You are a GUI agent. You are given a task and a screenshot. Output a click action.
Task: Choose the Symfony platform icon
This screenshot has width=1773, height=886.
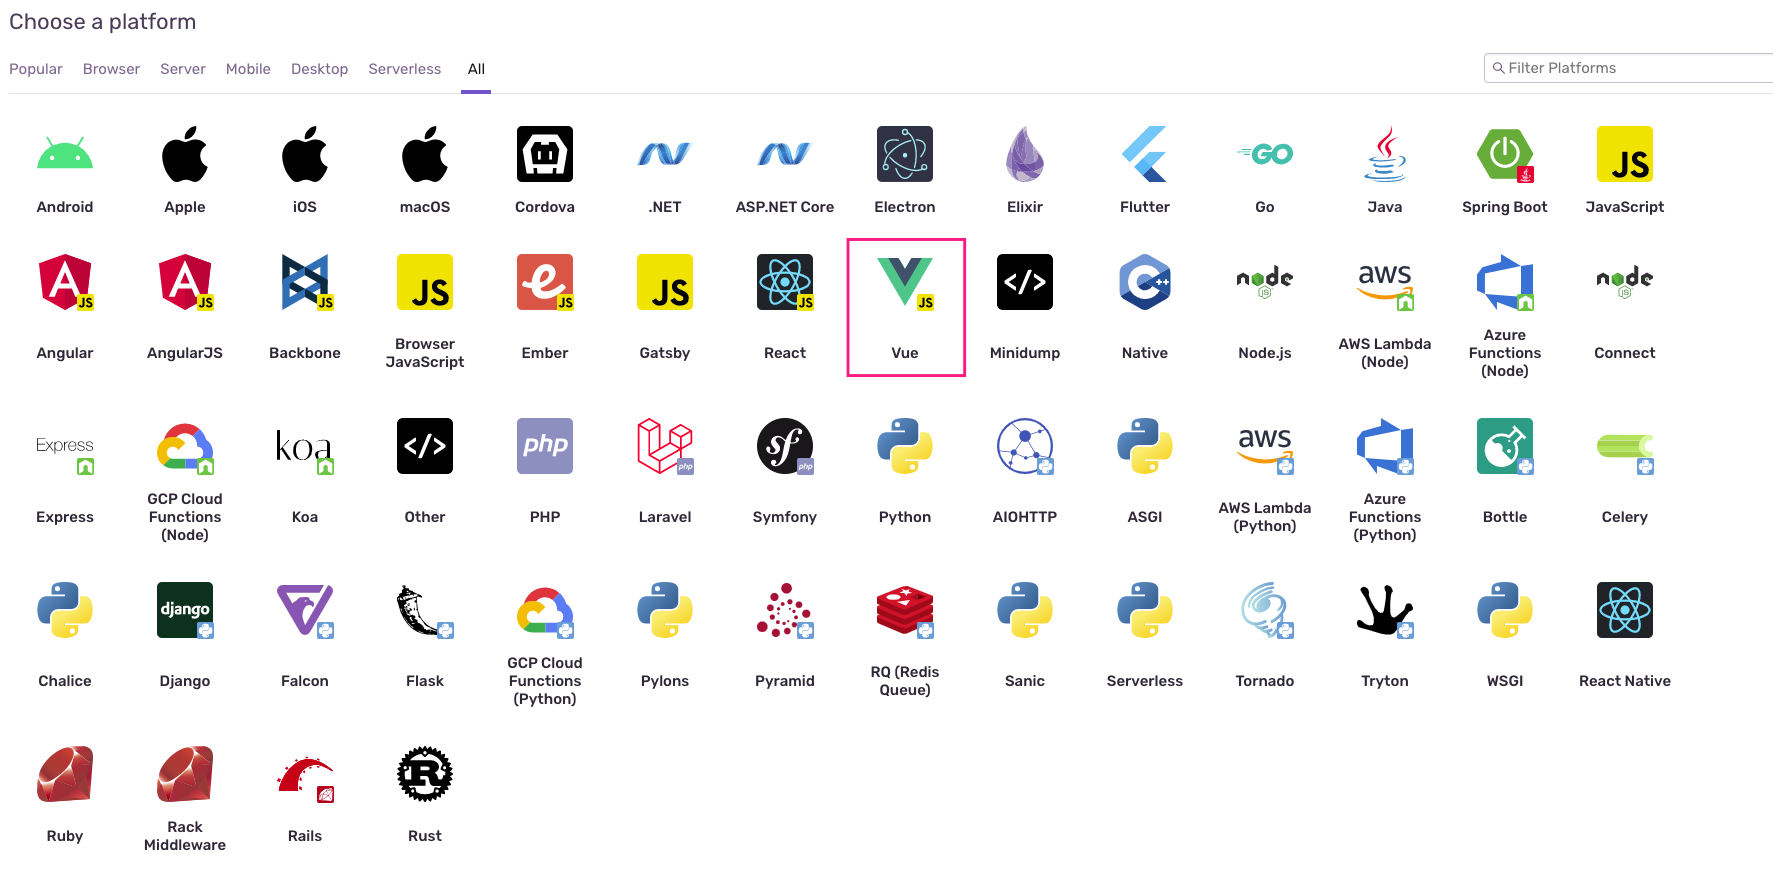pyautogui.click(x=785, y=446)
